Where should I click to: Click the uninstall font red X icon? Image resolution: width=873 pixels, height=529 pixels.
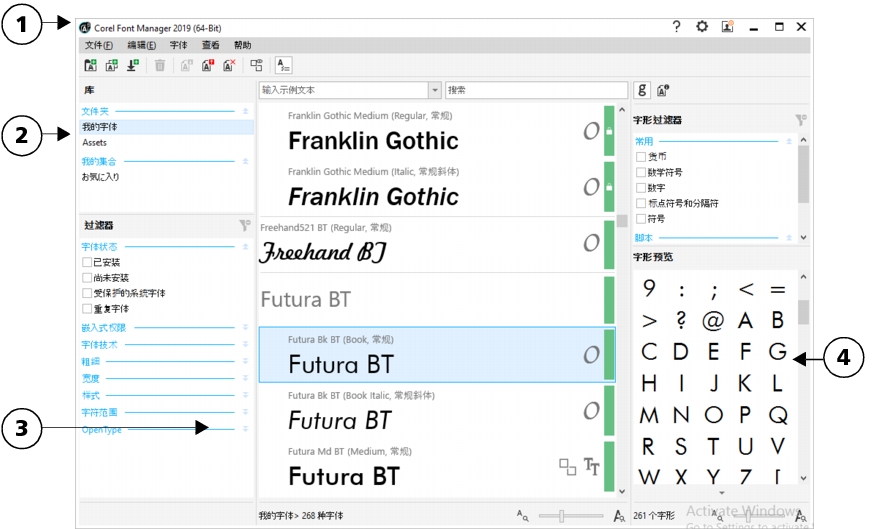[x=230, y=66]
